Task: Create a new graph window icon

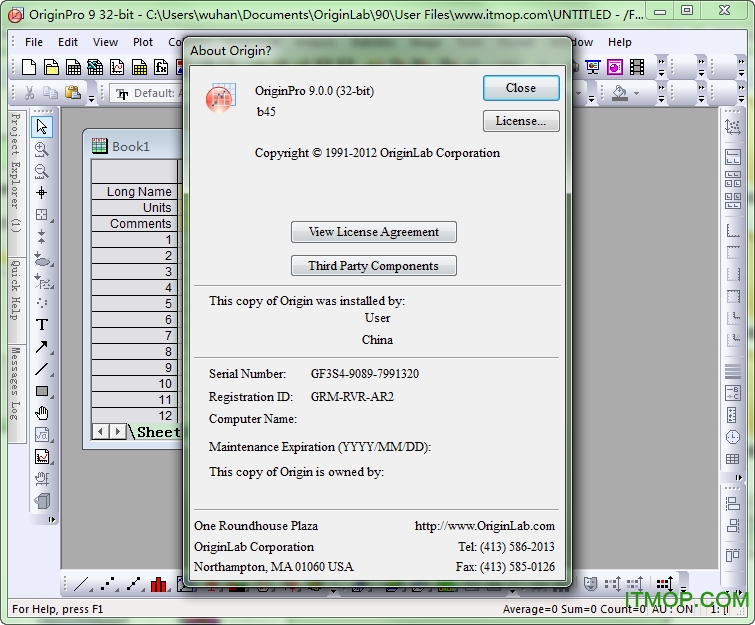Action: pos(117,67)
